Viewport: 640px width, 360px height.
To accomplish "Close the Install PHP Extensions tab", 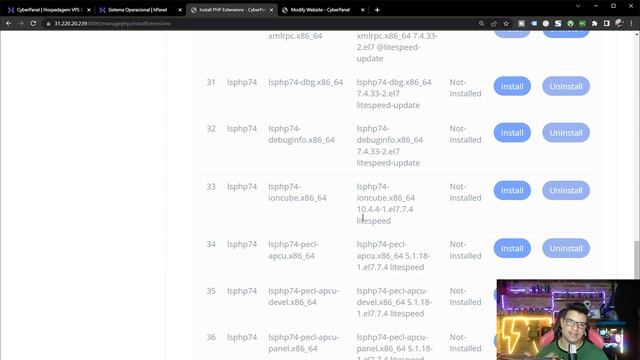I will pyautogui.click(x=271, y=10).
